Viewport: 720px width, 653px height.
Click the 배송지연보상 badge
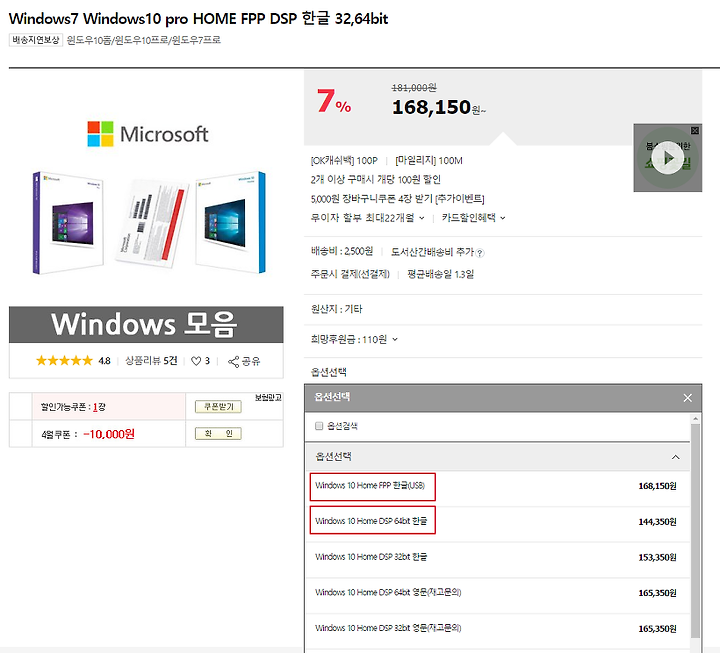36,40
